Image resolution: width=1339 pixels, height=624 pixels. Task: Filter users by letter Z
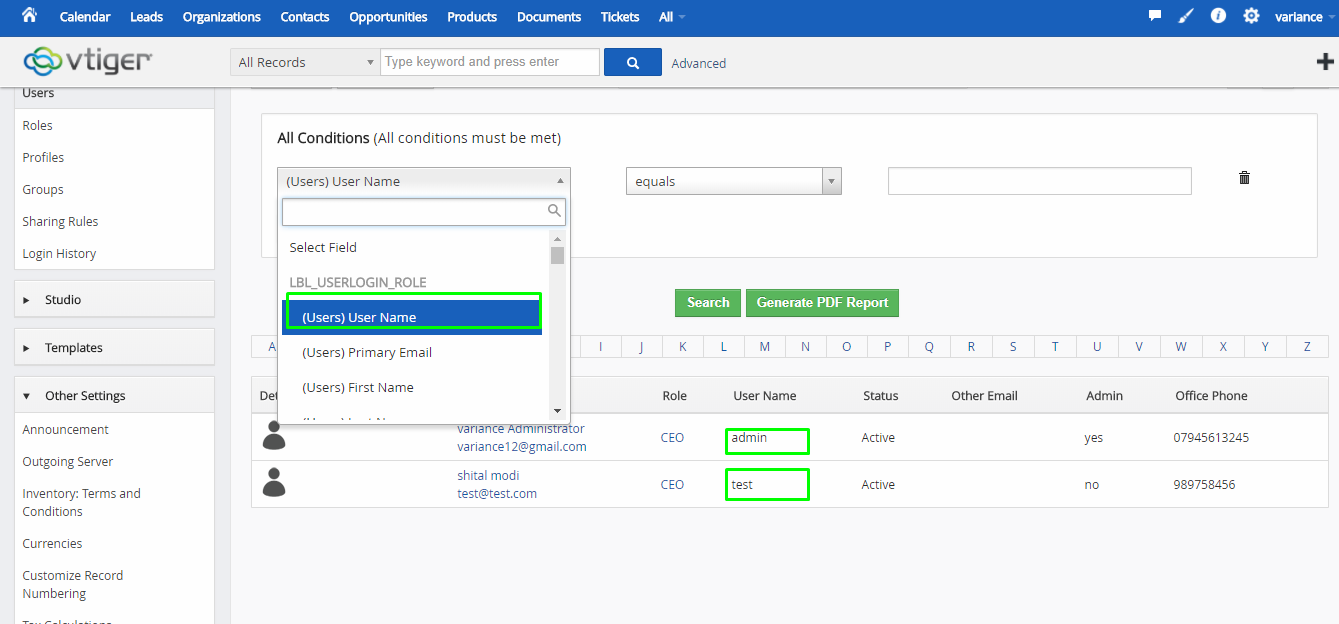pos(1307,346)
